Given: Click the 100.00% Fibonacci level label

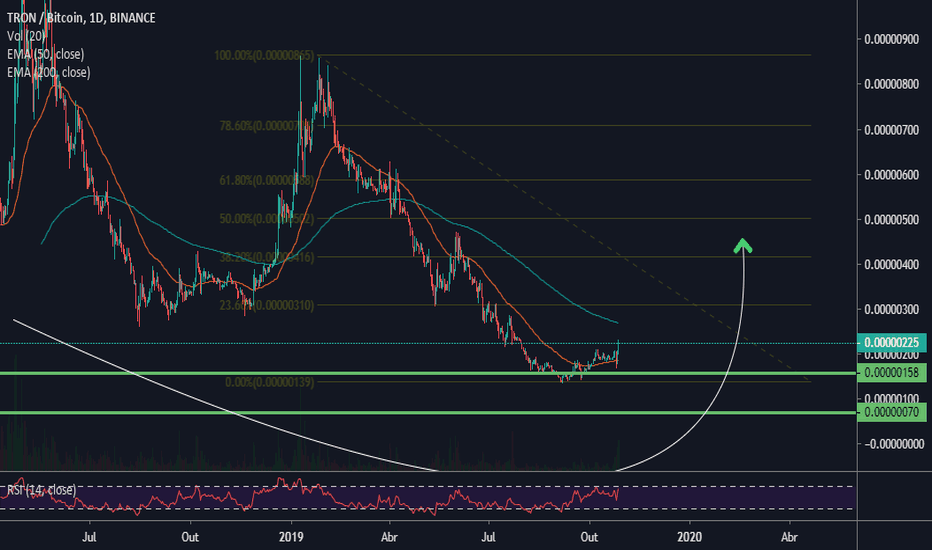Looking at the screenshot, I should (264, 56).
